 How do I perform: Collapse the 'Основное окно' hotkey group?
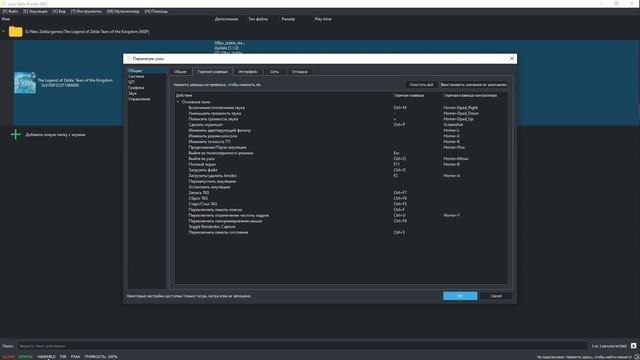pyautogui.click(x=178, y=102)
